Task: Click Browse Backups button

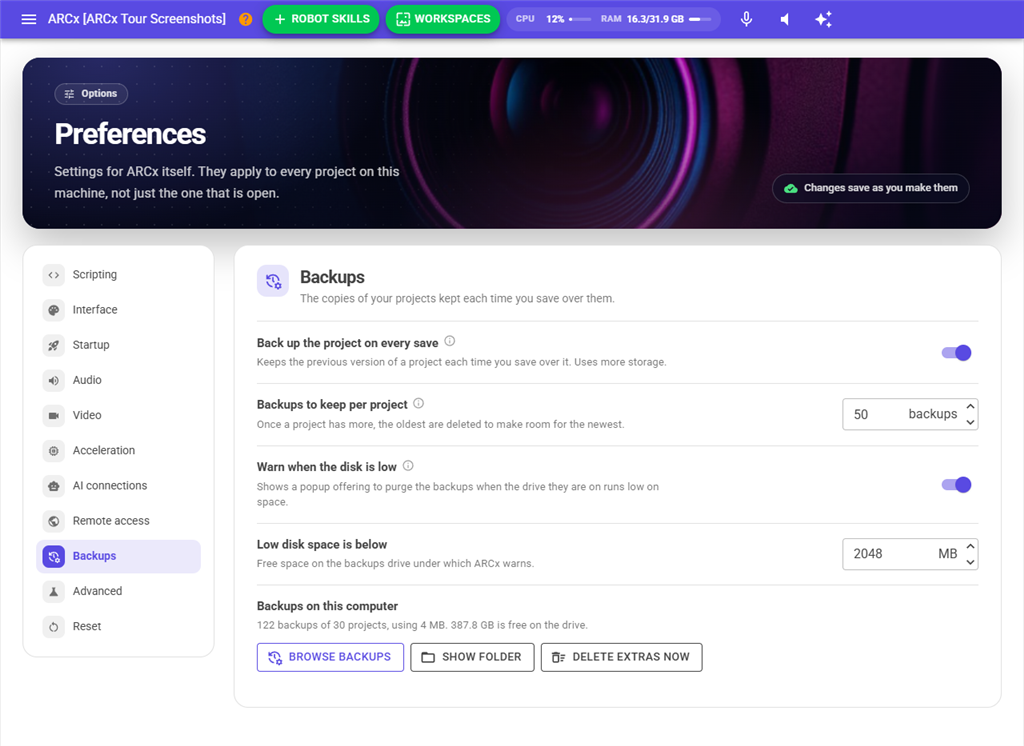Action: tap(330, 657)
